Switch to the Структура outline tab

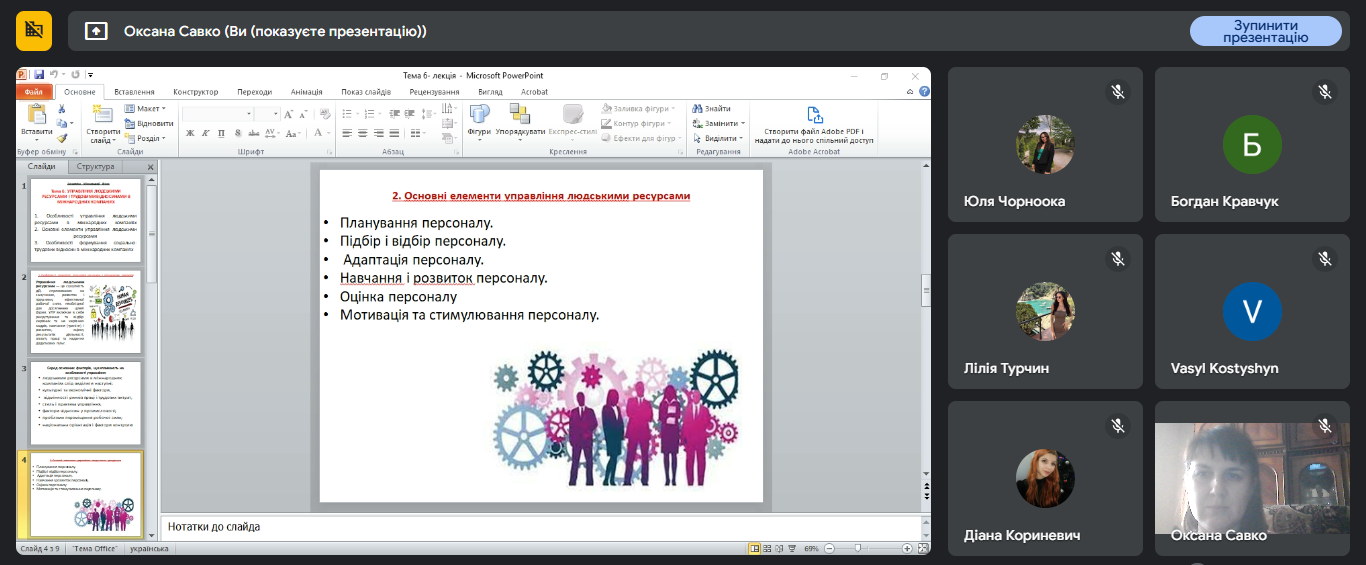pos(95,167)
